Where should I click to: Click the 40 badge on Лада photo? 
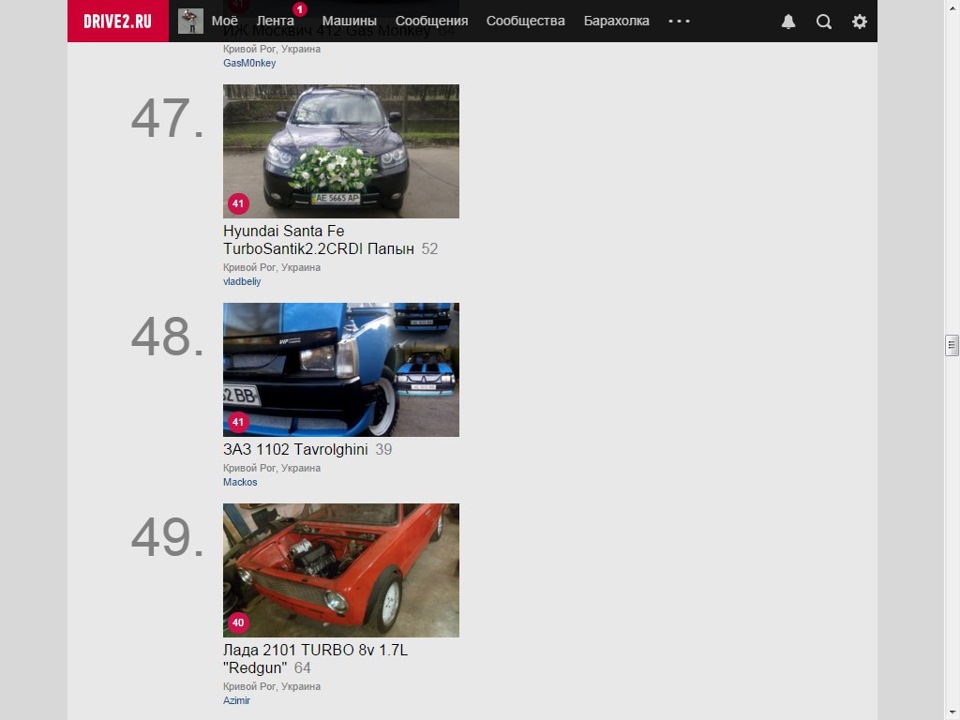pos(238,623)
